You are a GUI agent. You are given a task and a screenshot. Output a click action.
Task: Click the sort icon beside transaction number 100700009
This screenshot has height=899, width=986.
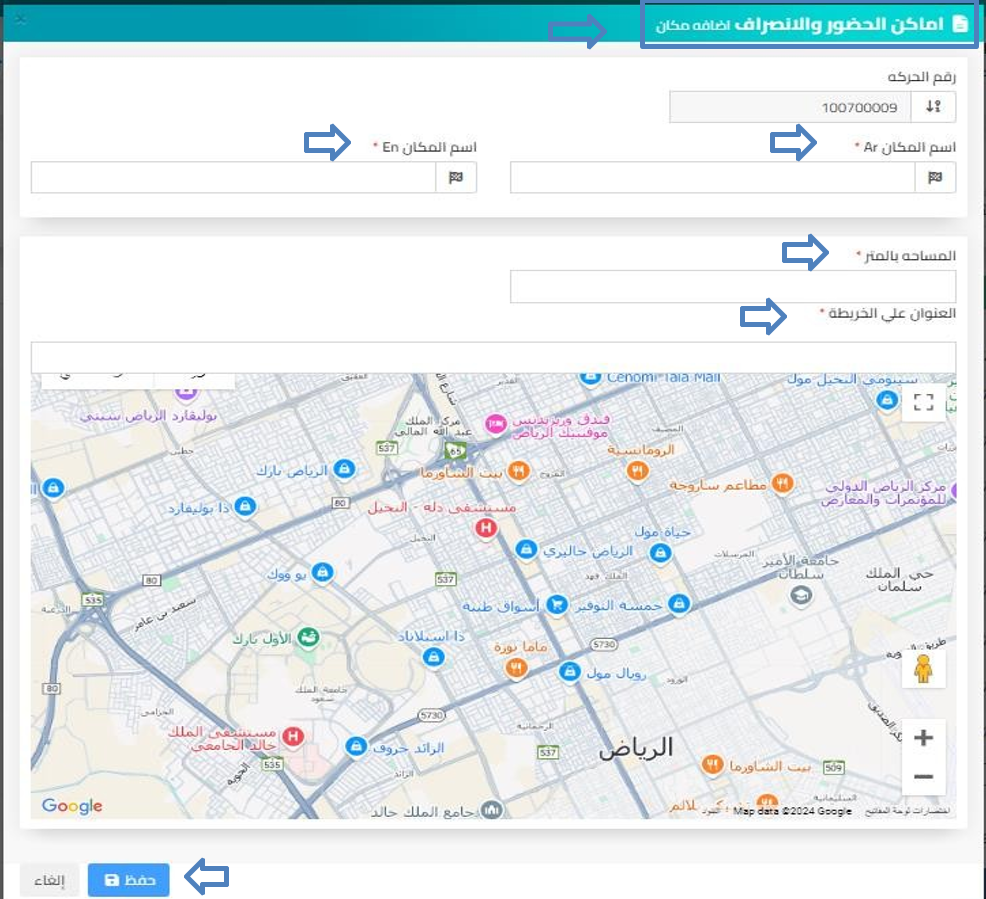(933, 107)
